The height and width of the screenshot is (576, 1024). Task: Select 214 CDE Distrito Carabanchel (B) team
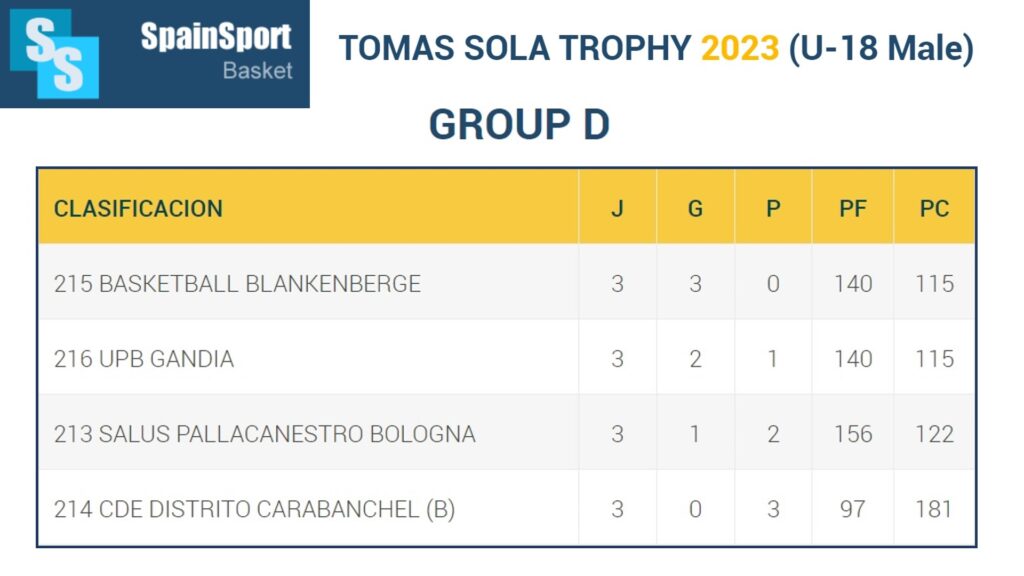pyautogui.click(x=254, y=509)
